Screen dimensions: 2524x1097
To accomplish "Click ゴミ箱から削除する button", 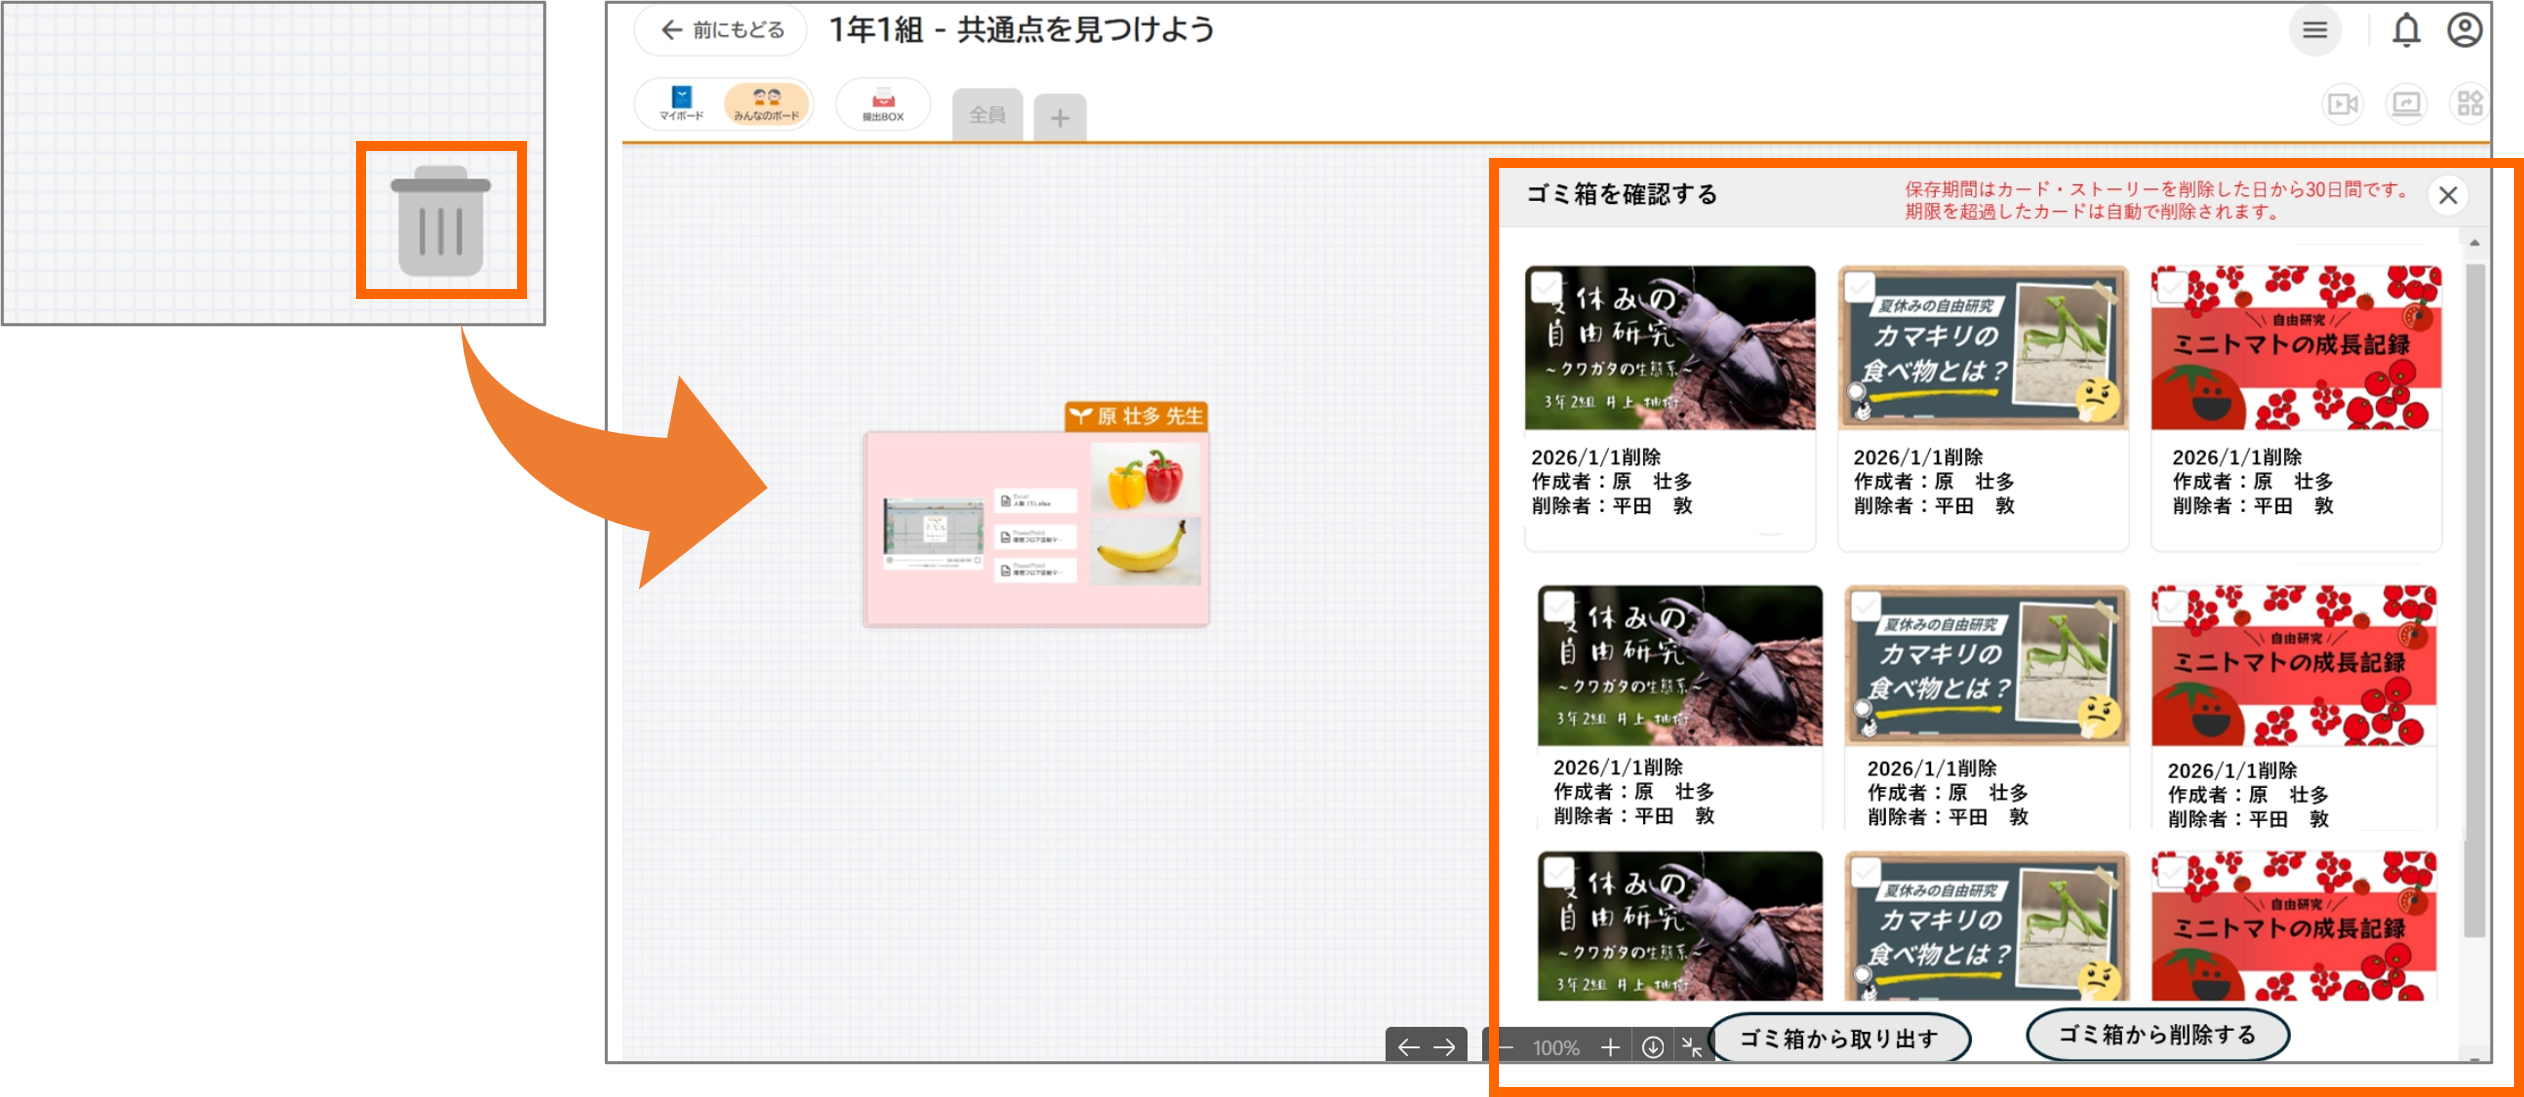I will [x=2157, y=1034].
